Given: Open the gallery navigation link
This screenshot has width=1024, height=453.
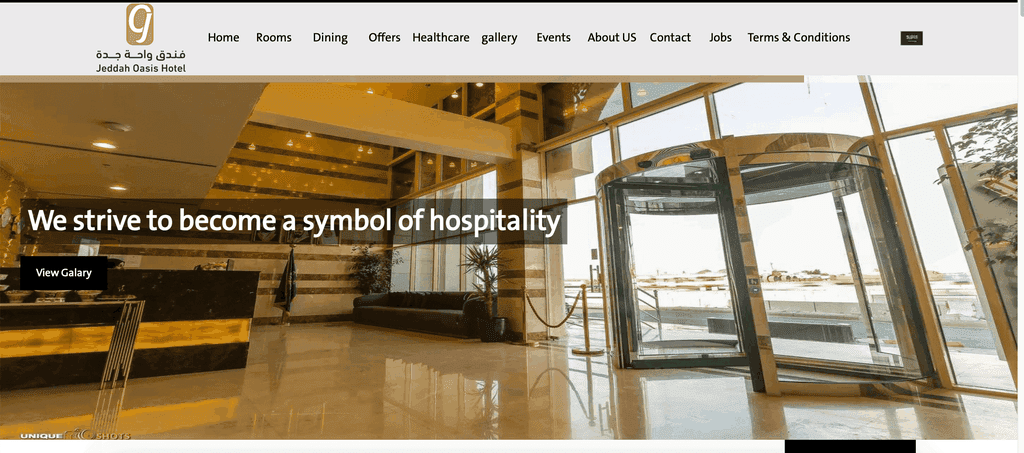Looking at the screenshot, I should (x=499, y=38).
